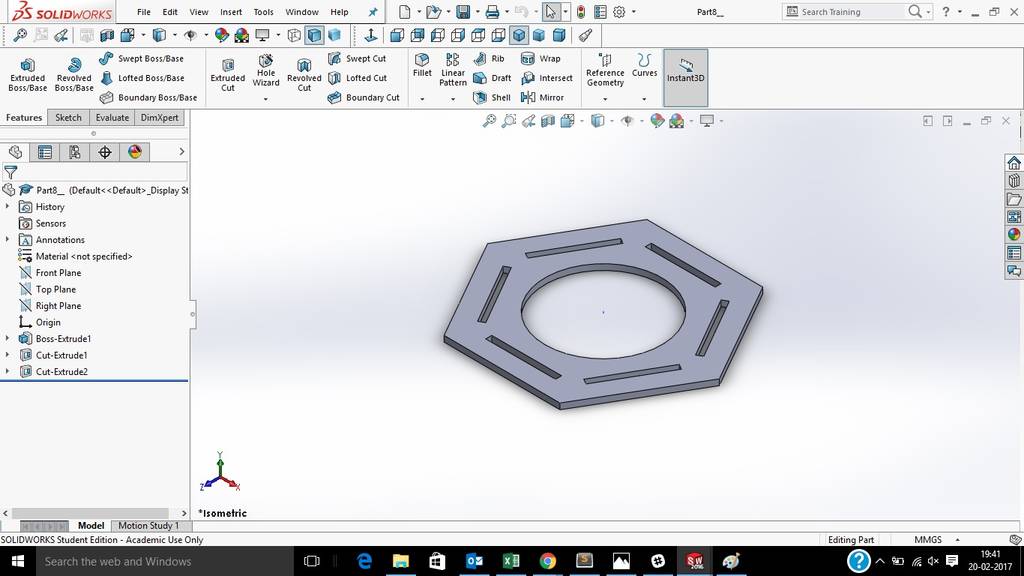Toggle the Front view cube button

coord(397,35)
